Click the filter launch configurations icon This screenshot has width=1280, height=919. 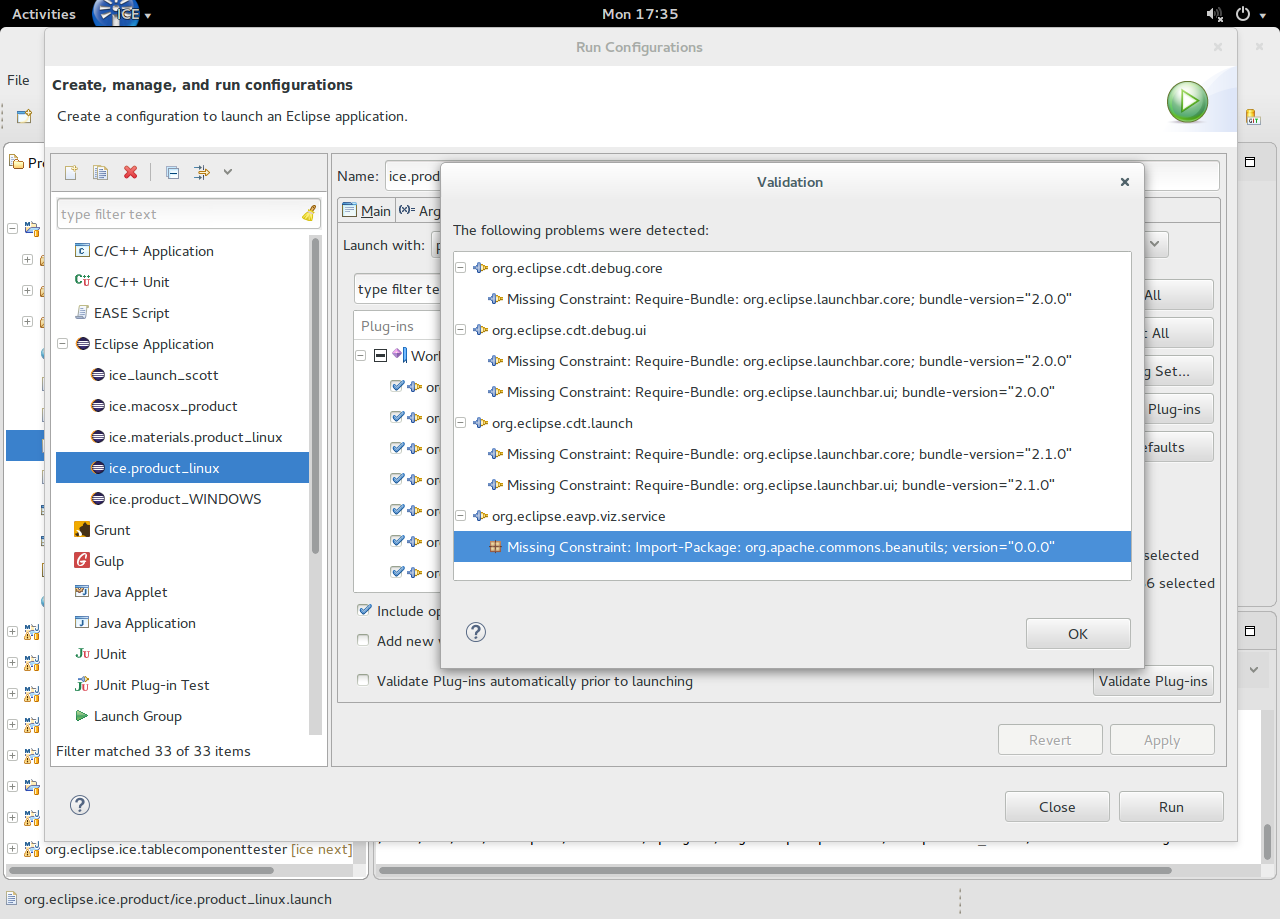pyautogui.click(x=201, y=172)
